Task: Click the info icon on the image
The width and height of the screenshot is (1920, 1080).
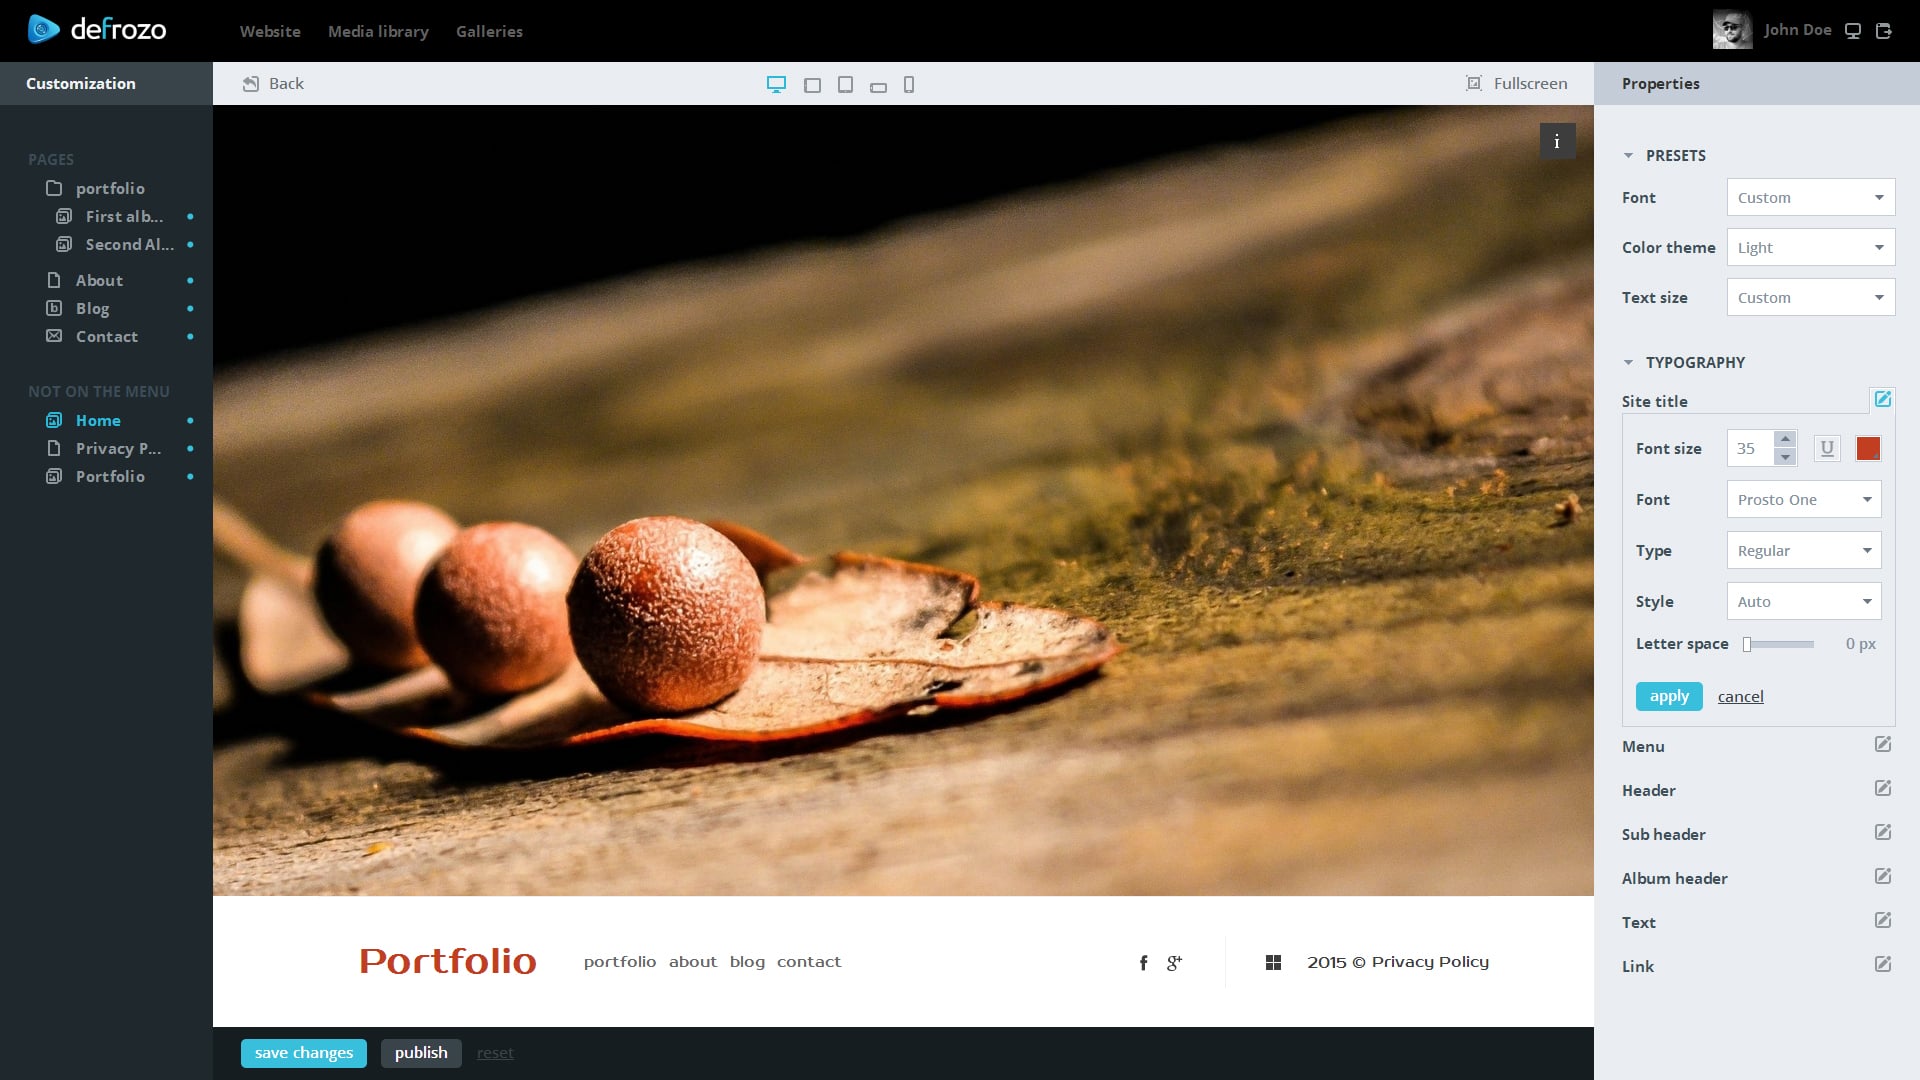Action: tap(1557, 142)
